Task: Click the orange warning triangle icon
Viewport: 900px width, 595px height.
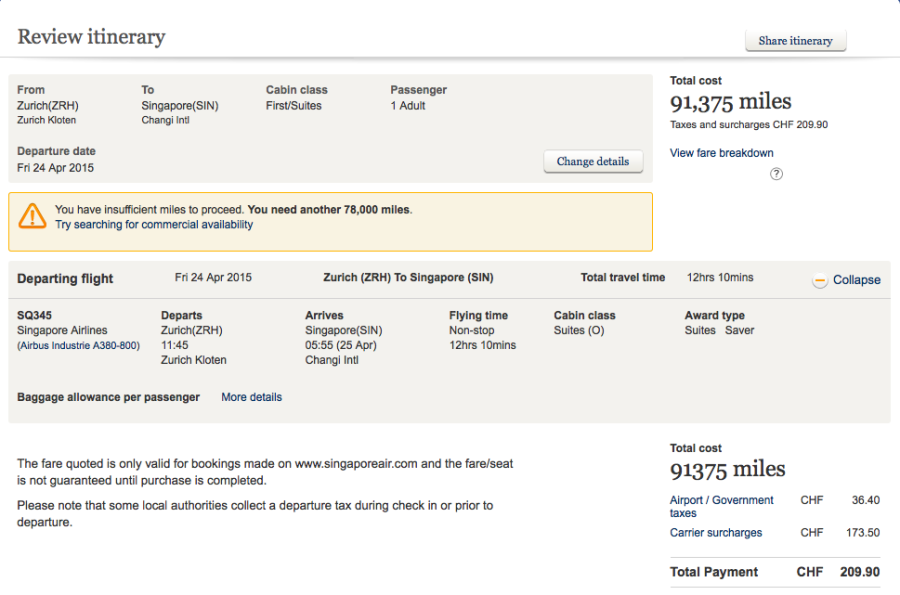Action: [32, 216]
